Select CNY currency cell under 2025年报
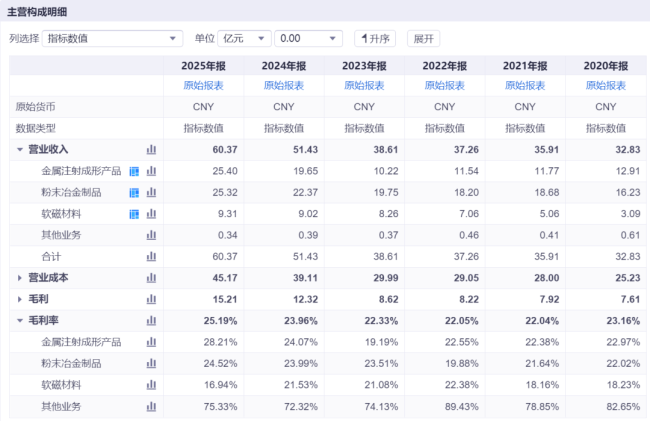This screenshot has width=650, height=421. 204,107
